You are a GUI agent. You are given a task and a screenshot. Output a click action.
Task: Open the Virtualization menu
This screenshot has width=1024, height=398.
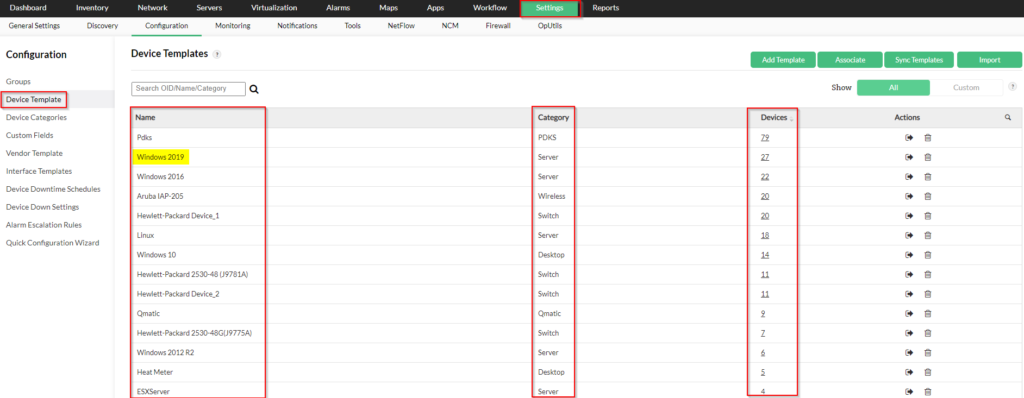point(274,8)
